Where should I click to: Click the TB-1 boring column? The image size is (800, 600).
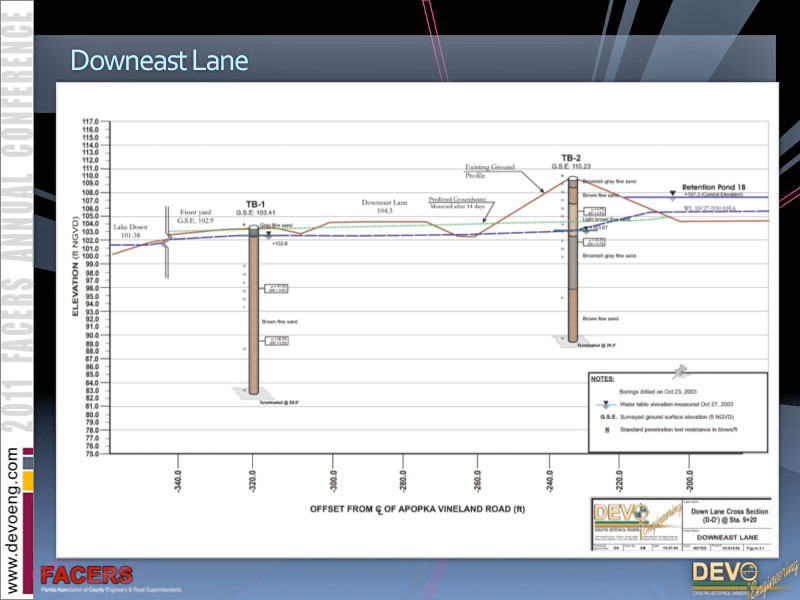coord(254,310)
